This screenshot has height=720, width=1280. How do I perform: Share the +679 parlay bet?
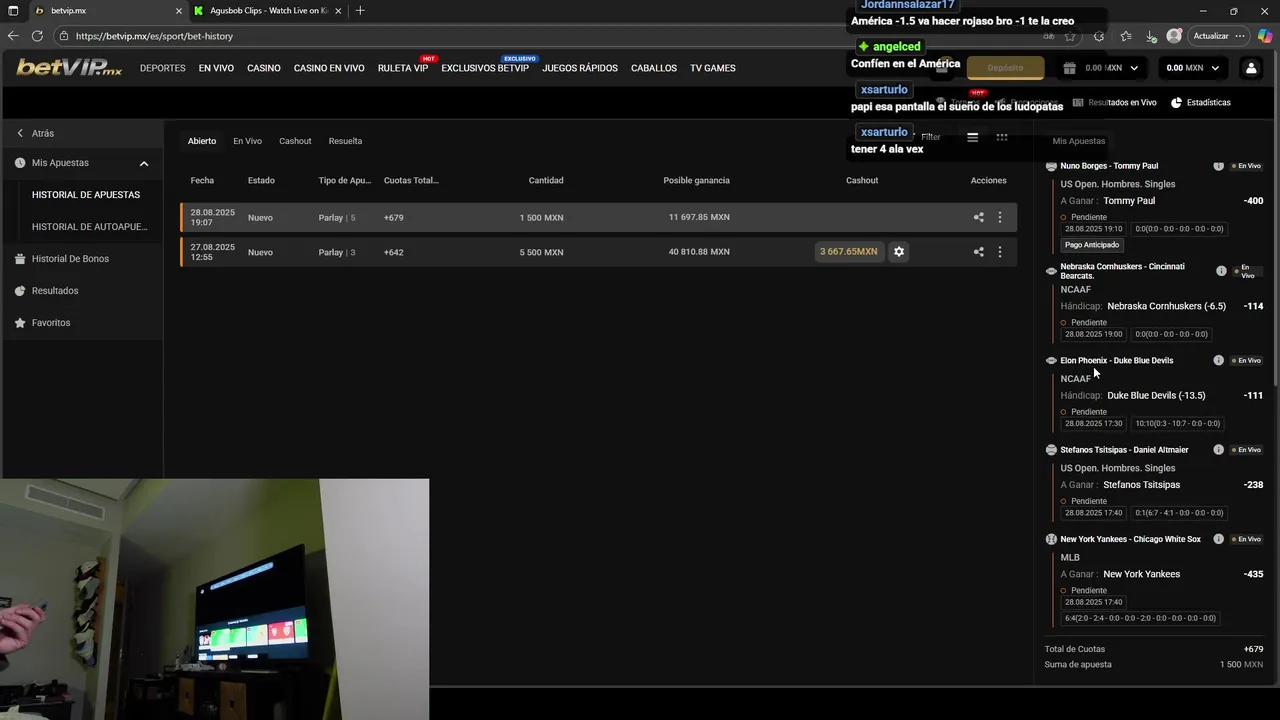tap(978, 217)
